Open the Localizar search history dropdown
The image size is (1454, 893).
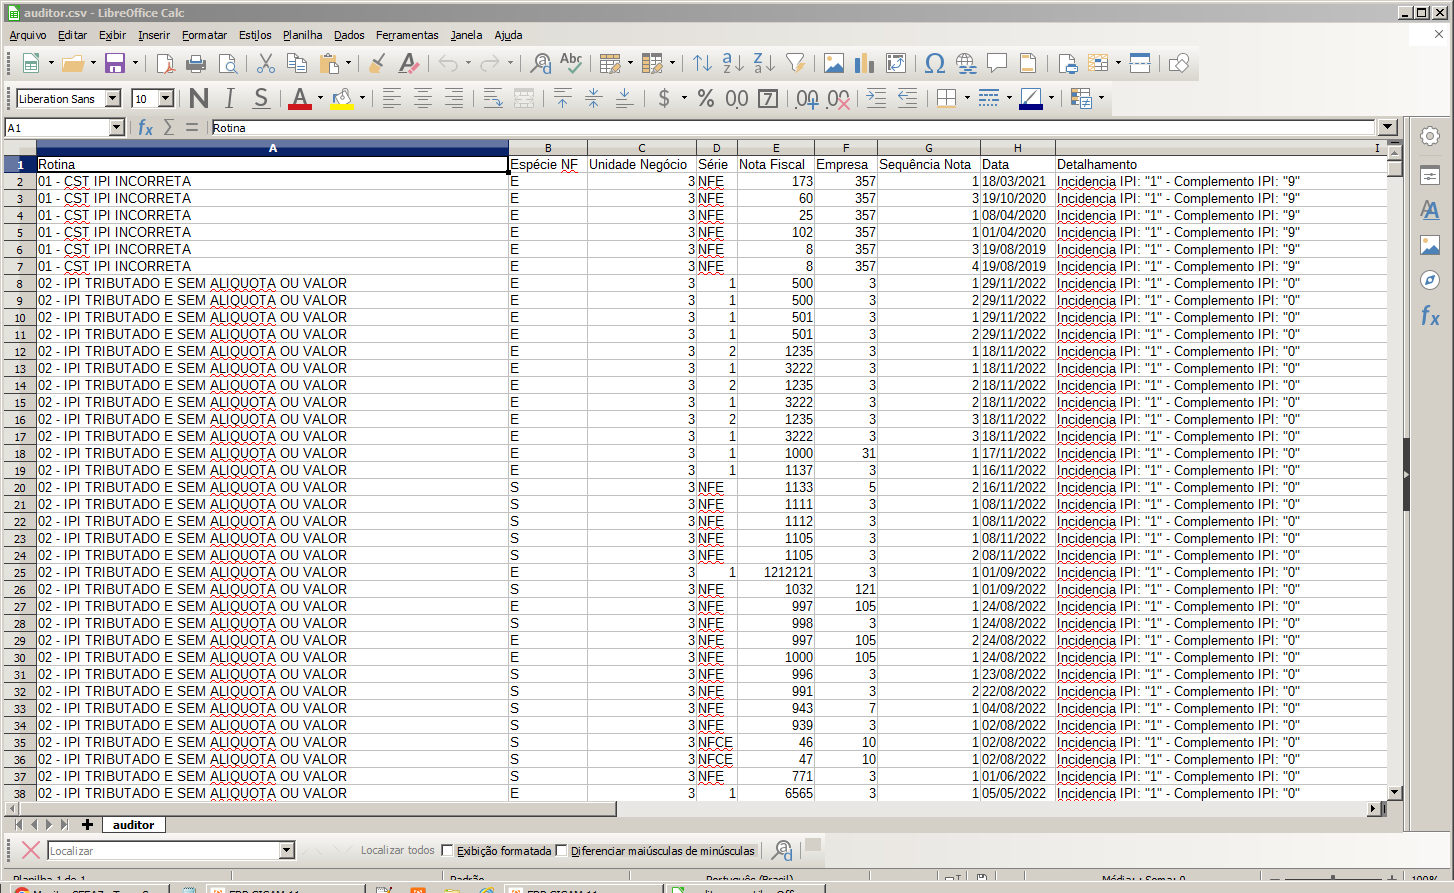287,850
